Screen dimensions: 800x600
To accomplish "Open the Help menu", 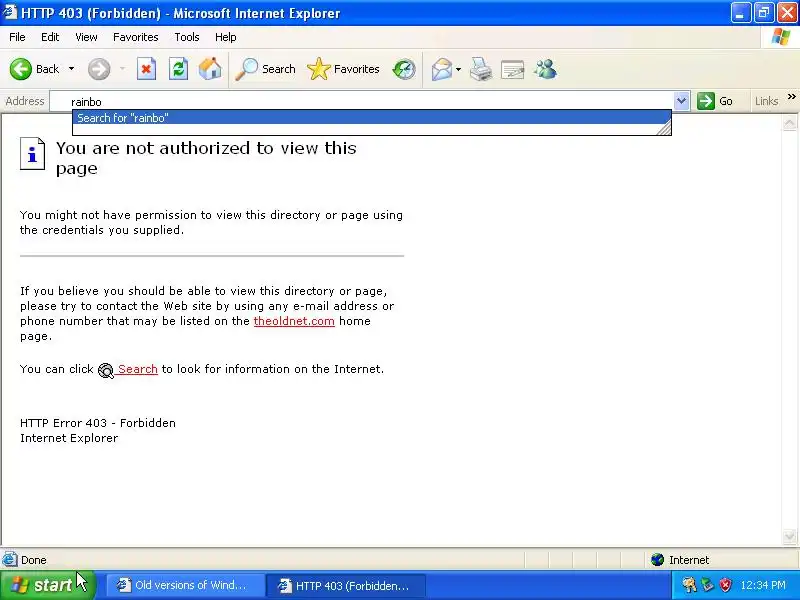I will pyautogui.click(x=226, y=37).
